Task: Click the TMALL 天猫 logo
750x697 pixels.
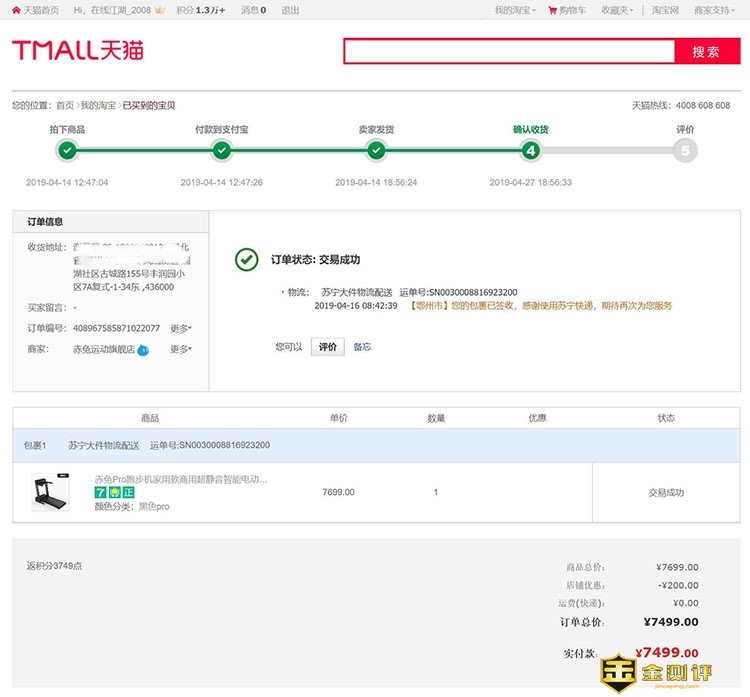Action: (77, 50)
